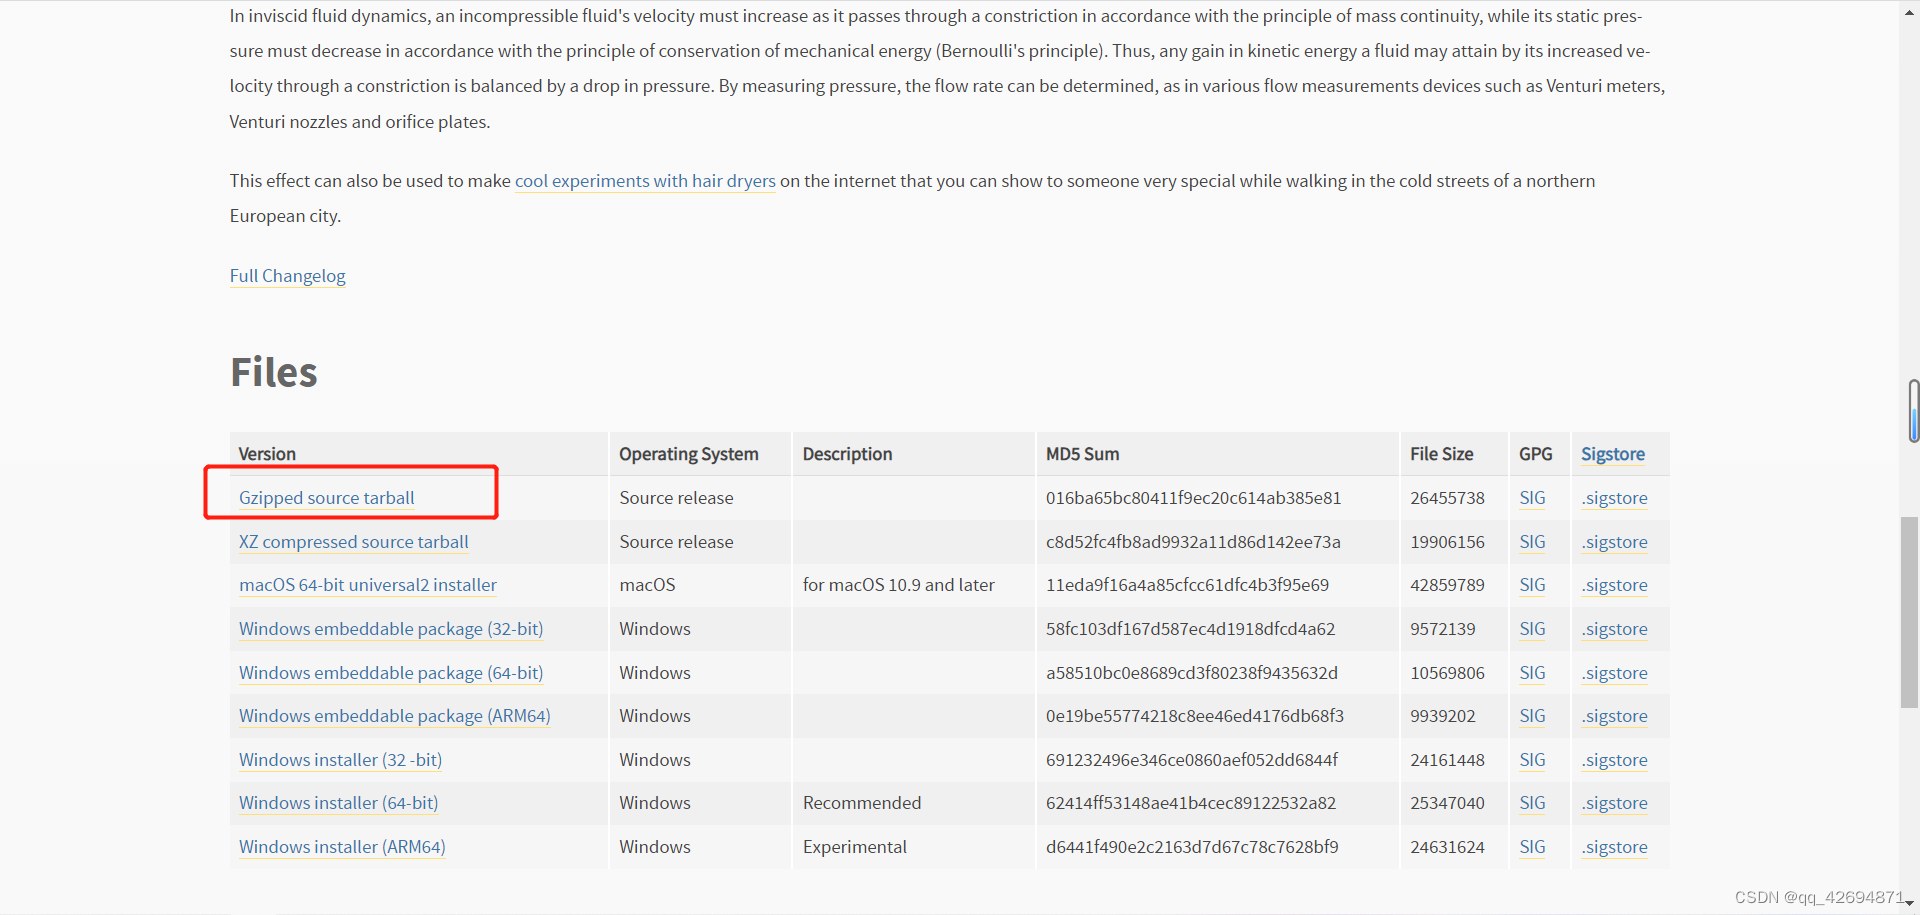Select Windows embeddable package (64-bit)
The image size is (1920, 915).
click(390, 673)
